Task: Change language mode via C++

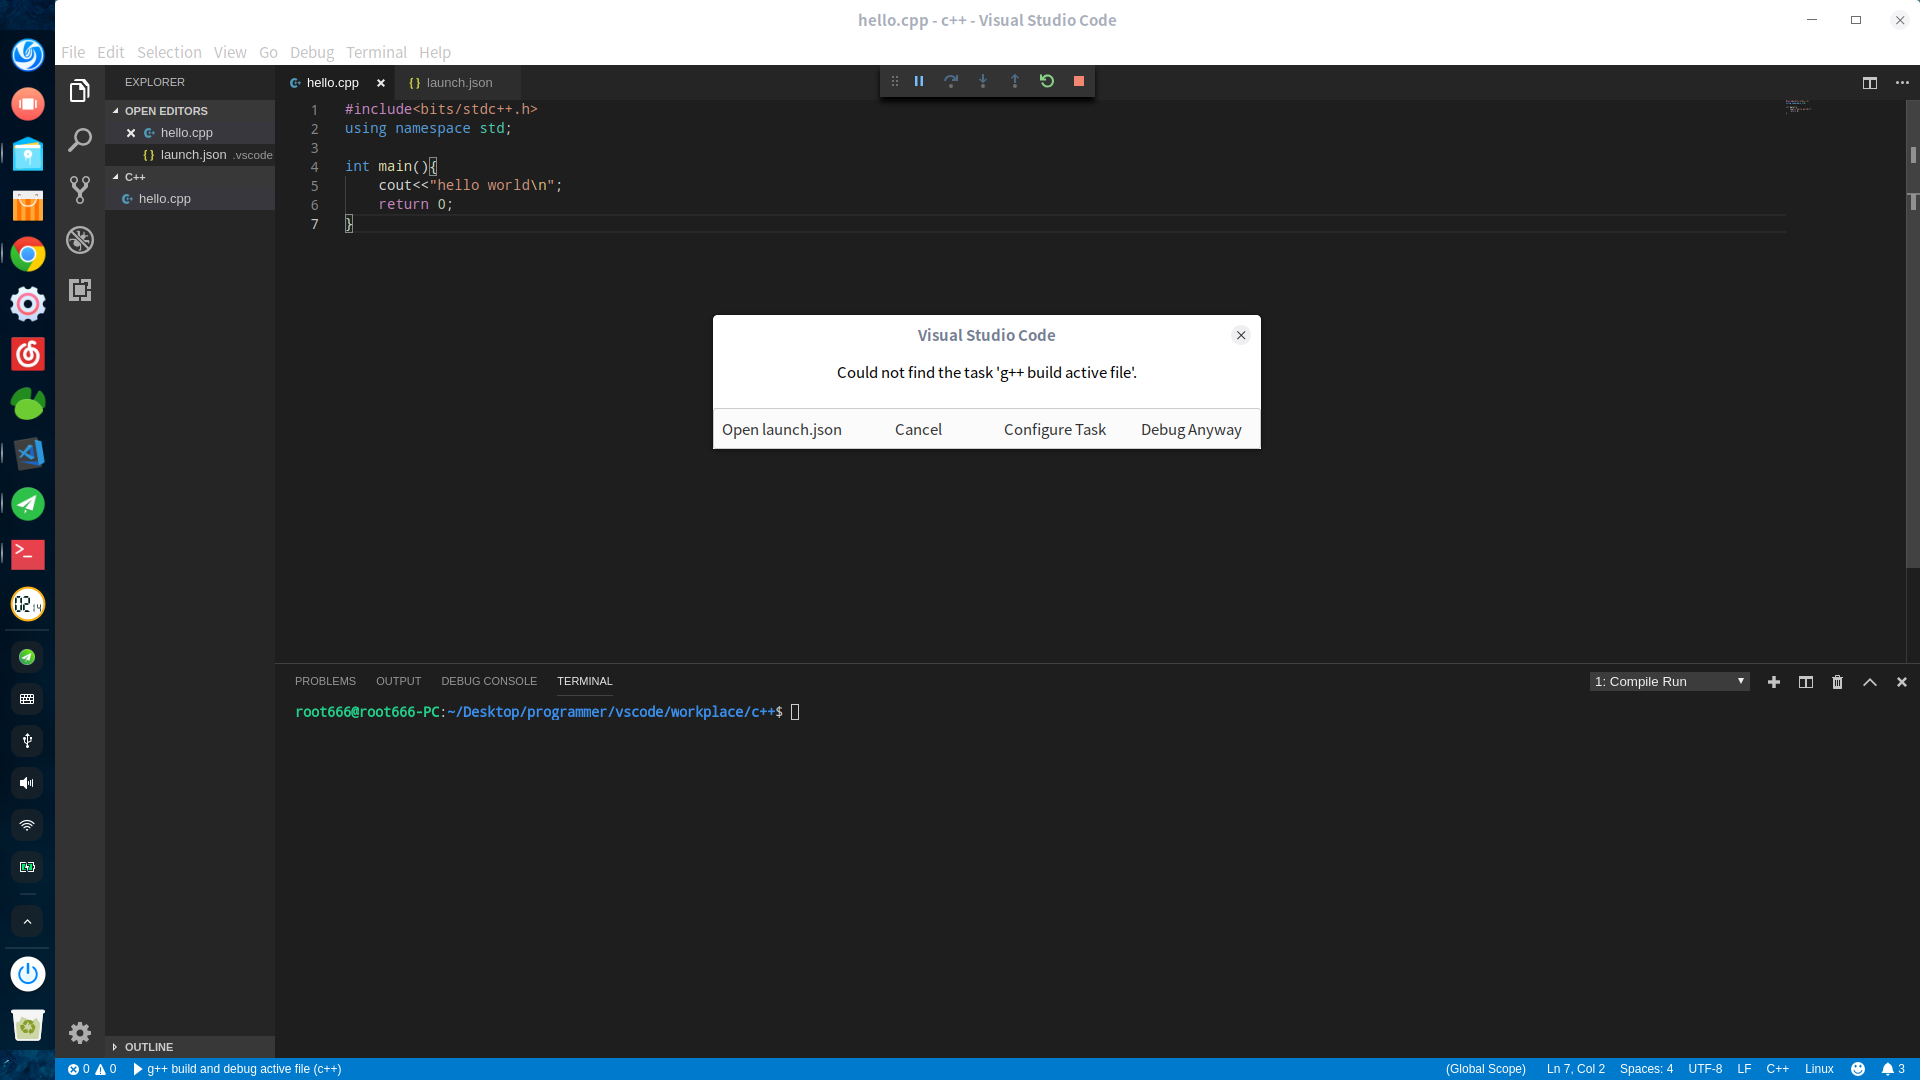Action: click(x=1777, y=1069)
